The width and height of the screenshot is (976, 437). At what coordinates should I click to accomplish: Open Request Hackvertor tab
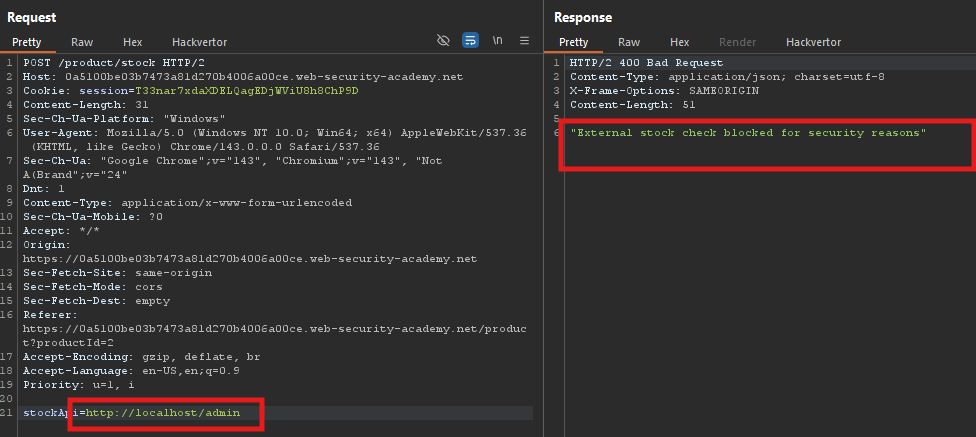[199, 42]
